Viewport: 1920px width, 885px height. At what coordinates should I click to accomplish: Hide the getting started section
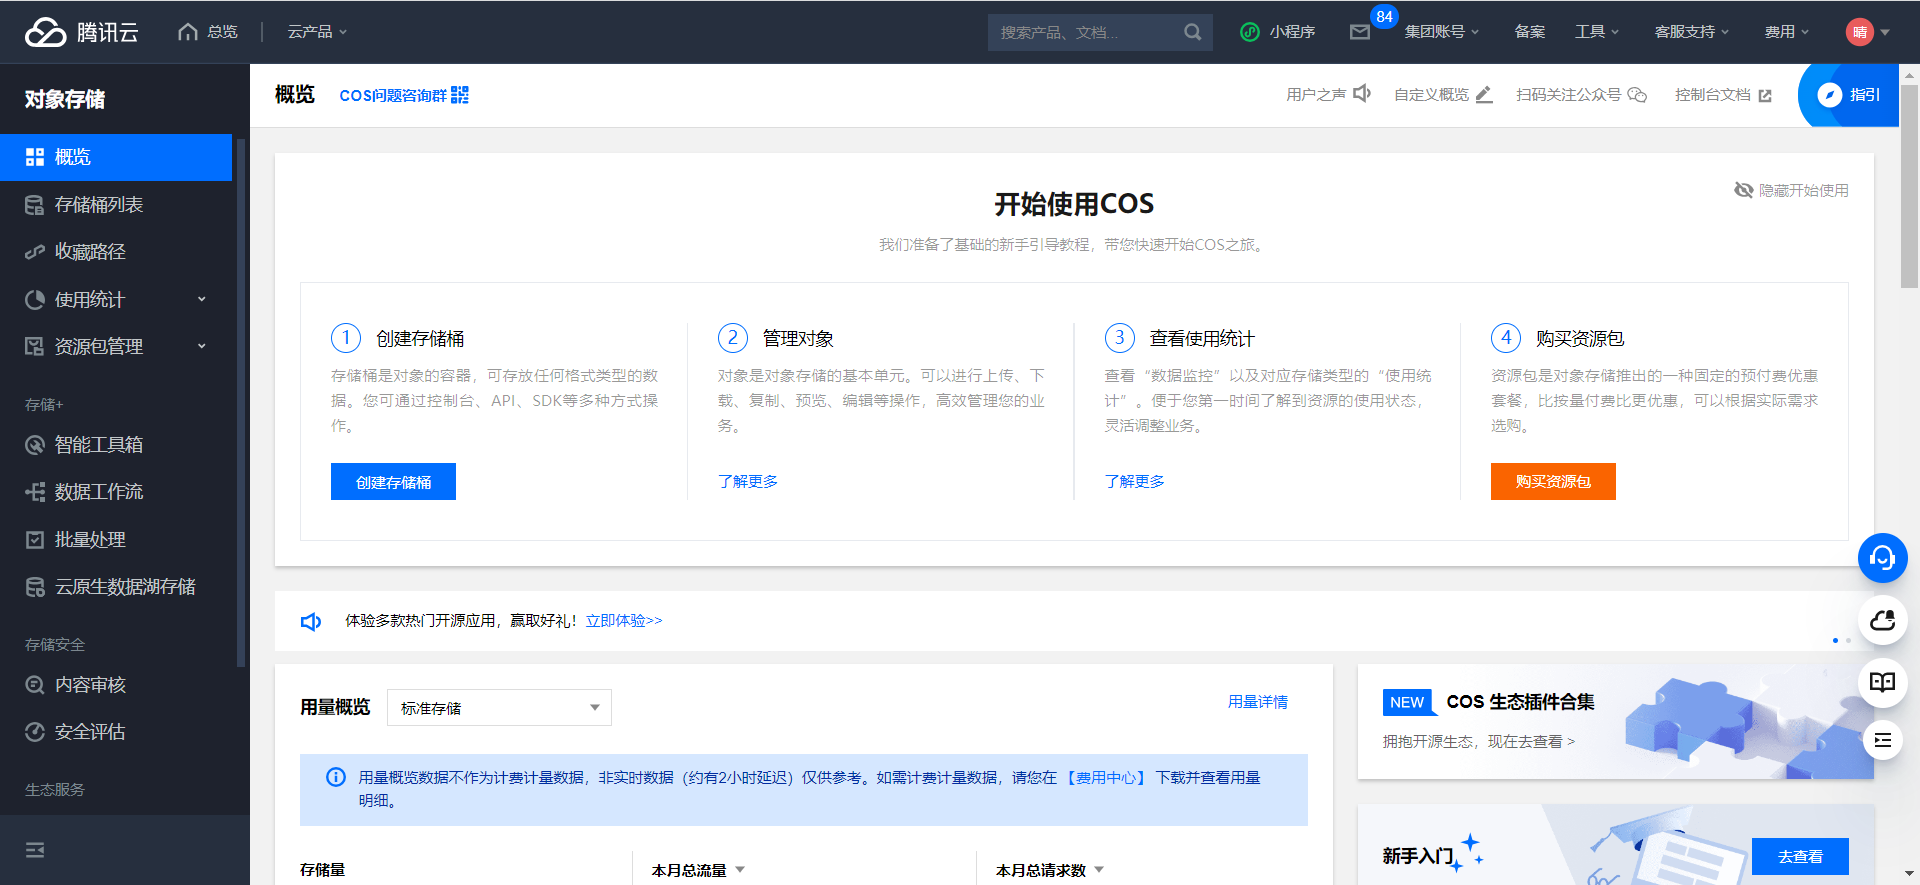[x=1791, y=190]
